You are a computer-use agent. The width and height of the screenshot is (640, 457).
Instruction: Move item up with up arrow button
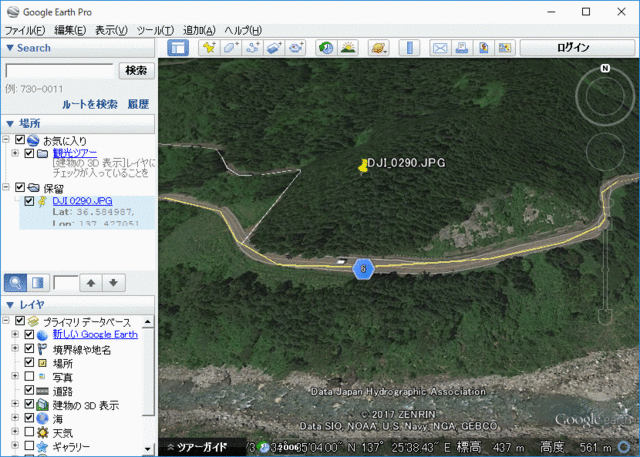[91, 282]
